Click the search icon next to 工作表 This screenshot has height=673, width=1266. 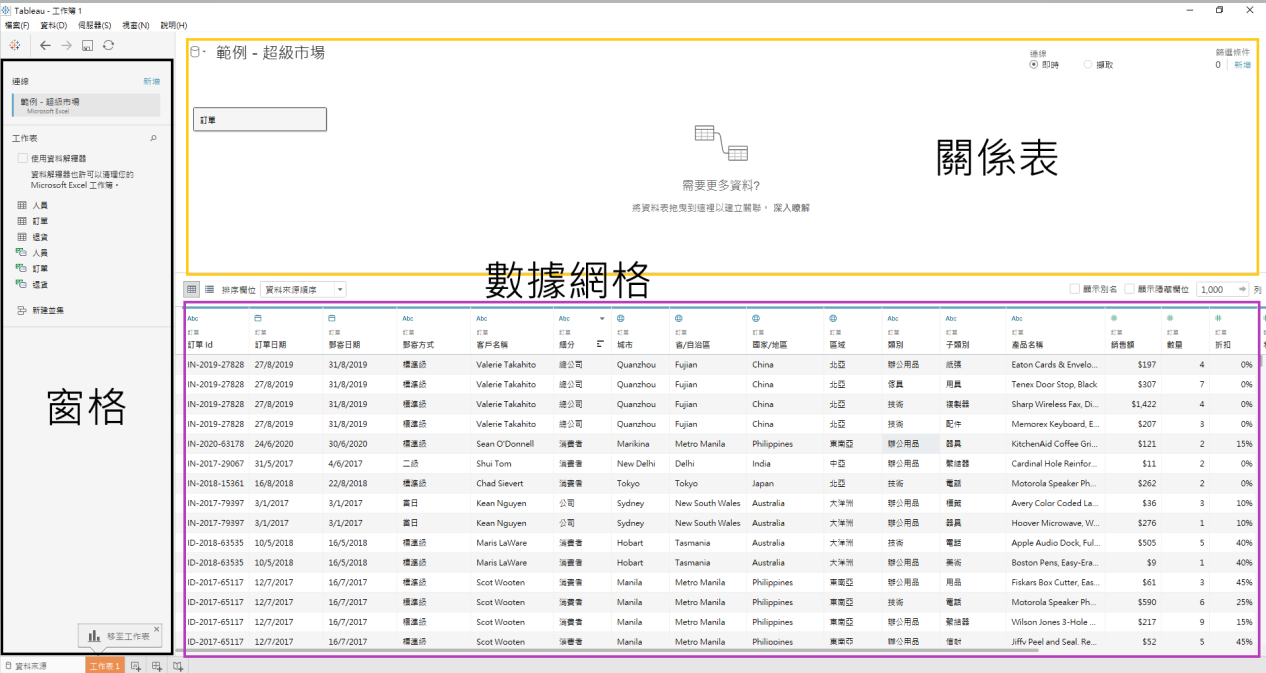pos(153,139)
